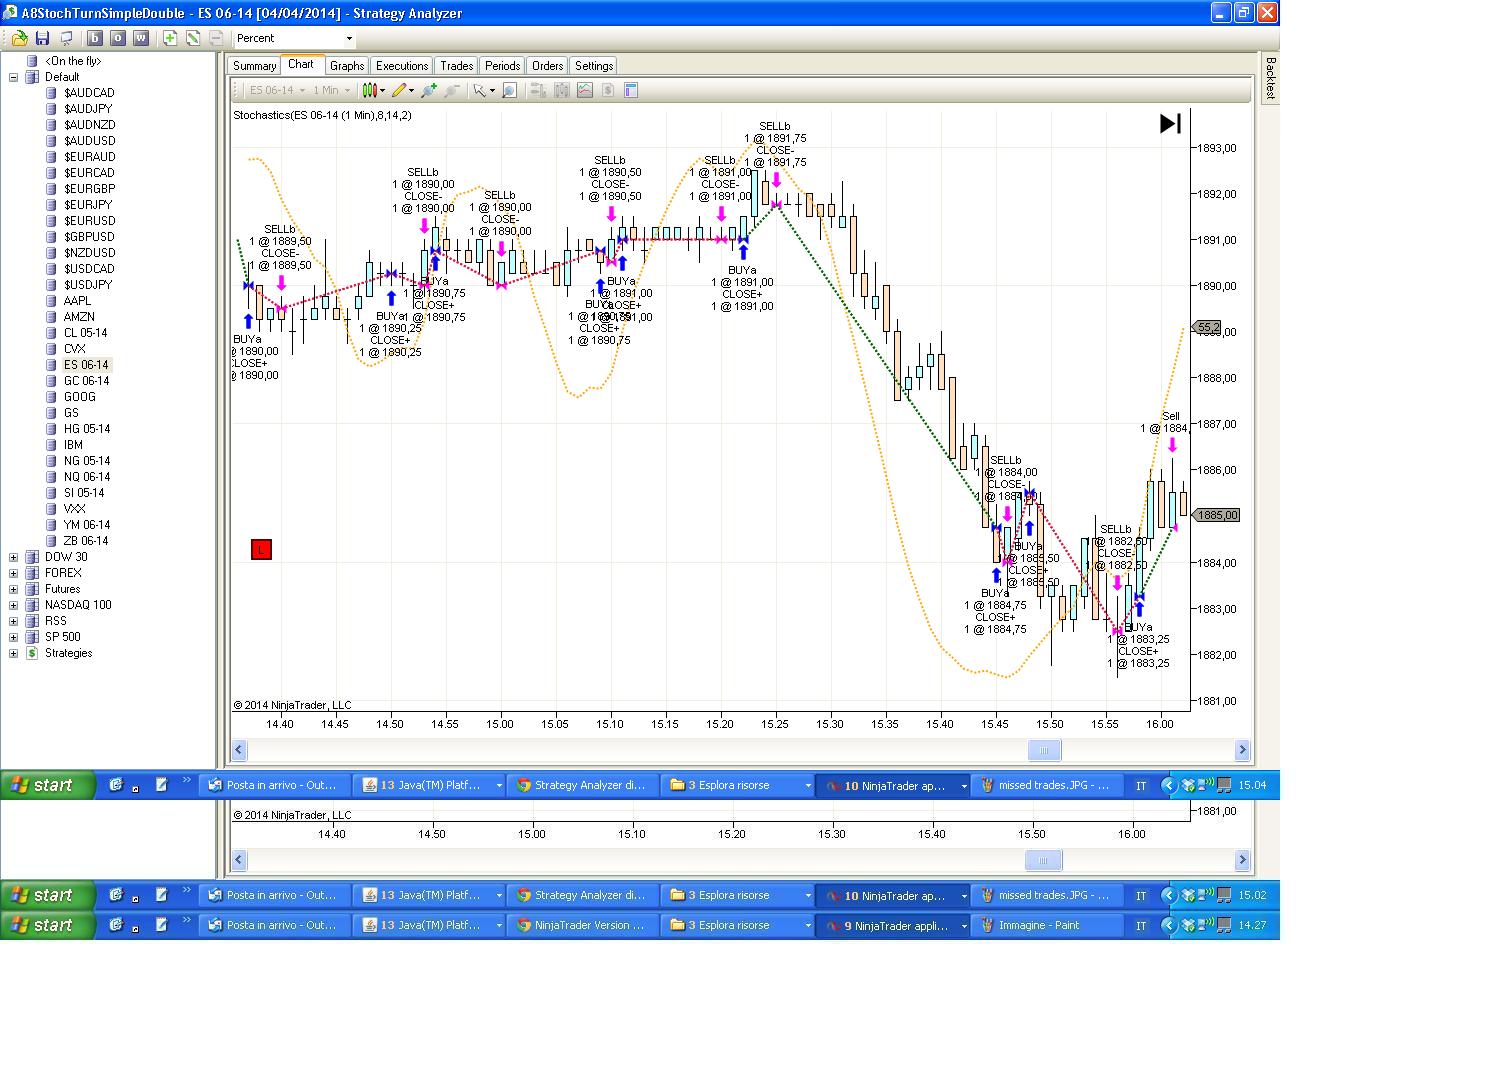
Task: Select the ES 06-14 instrument
Action: tap(87, 365)
